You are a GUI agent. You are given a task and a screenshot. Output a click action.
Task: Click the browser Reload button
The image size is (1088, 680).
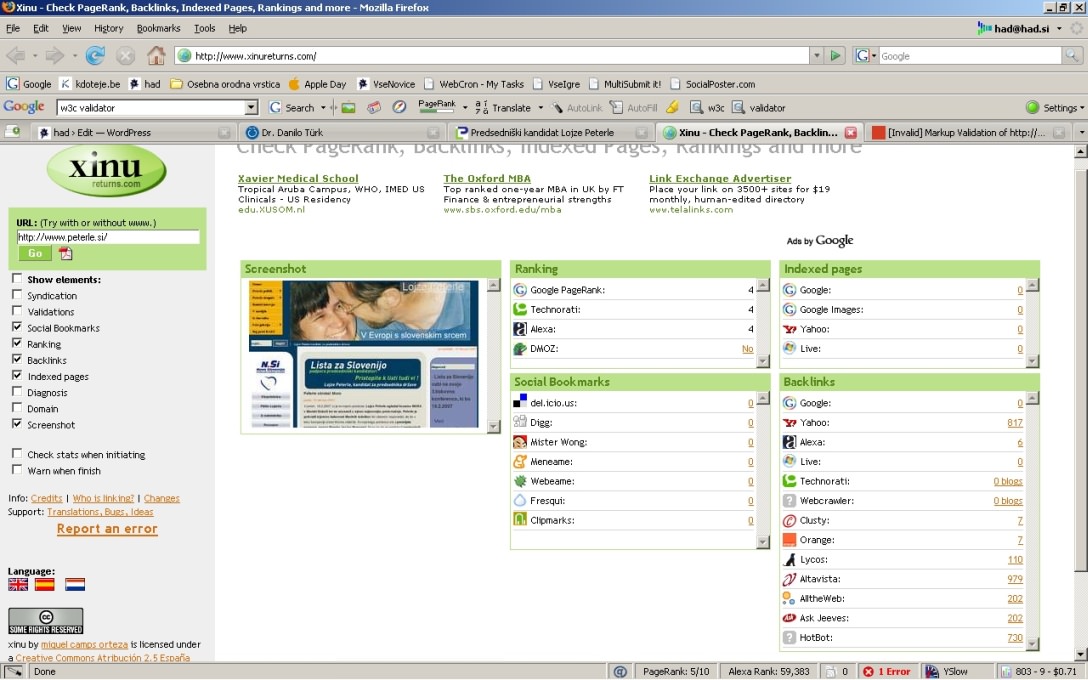click(x=95, y=56)
